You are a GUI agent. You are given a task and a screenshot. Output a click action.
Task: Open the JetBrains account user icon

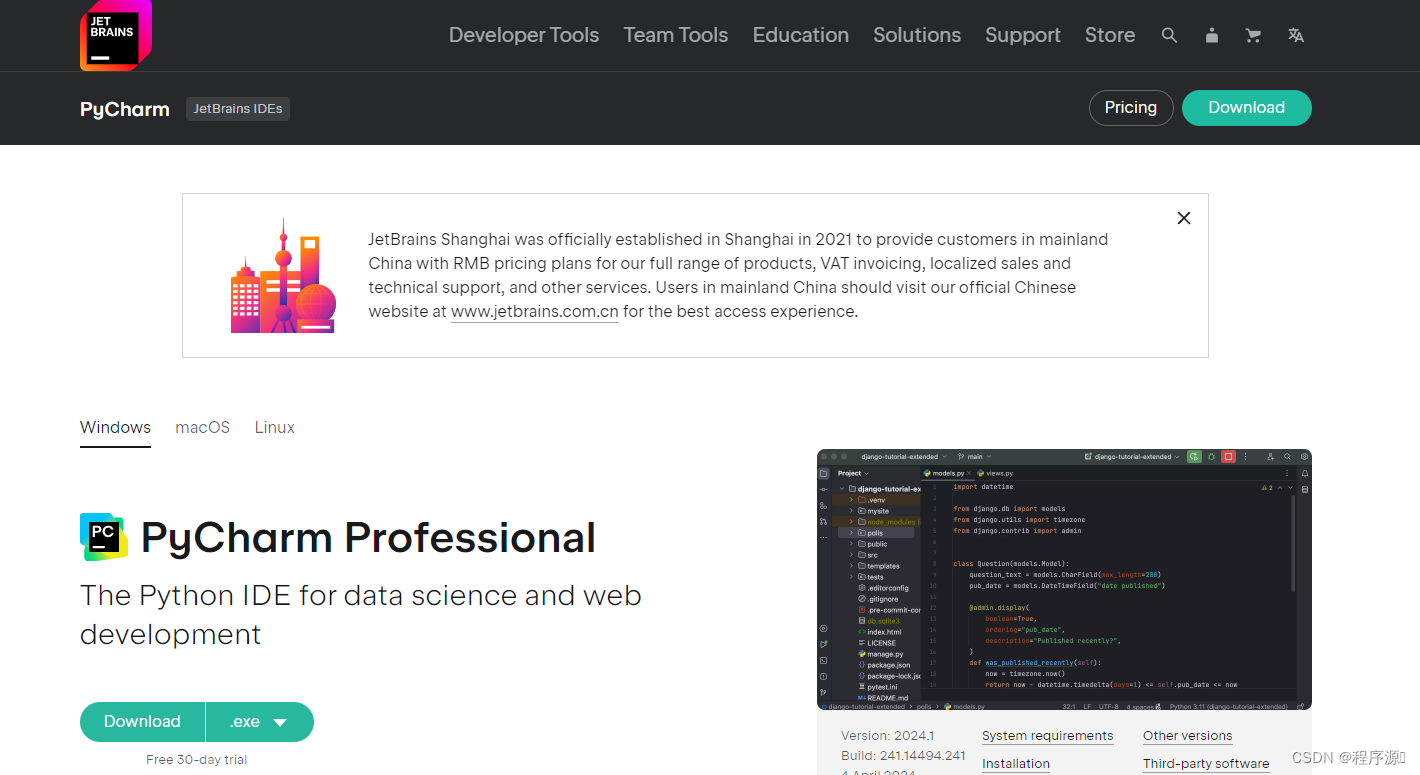click(1212, 35)
